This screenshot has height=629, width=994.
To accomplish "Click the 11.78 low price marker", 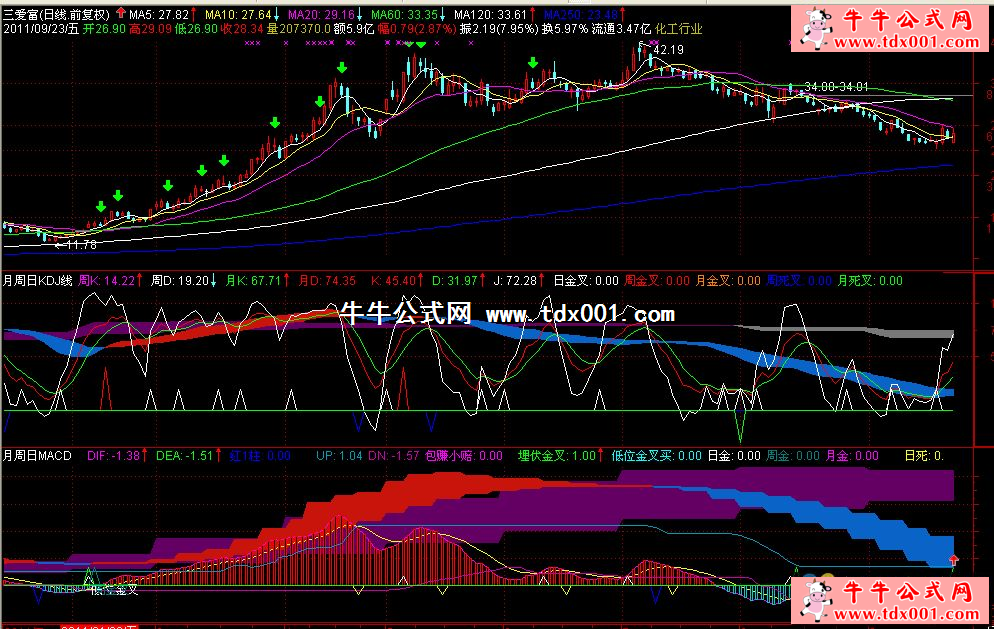I will (x=80, y=244).
